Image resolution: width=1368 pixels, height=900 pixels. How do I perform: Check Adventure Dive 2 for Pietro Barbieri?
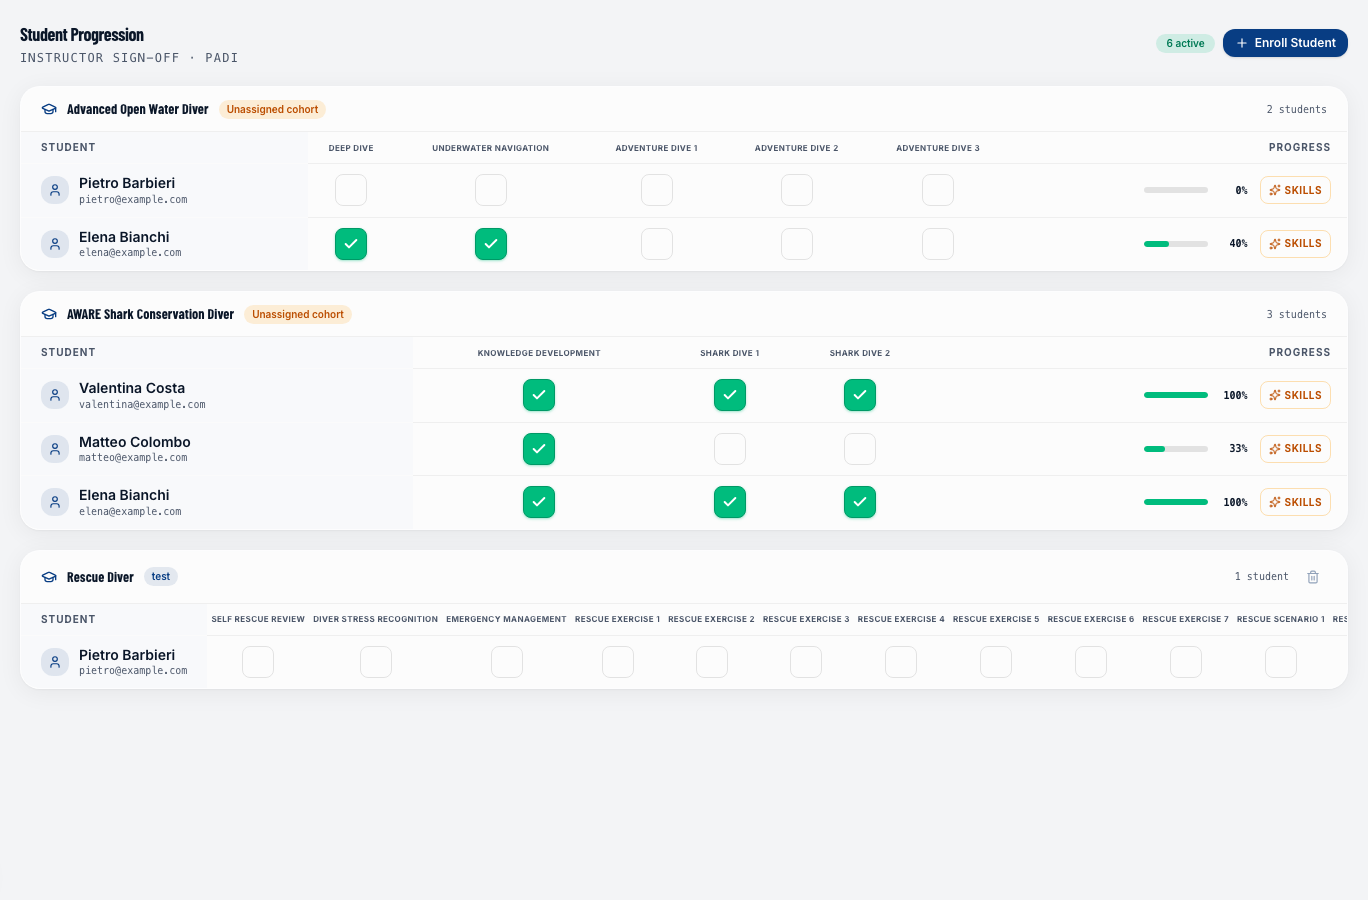click(797, 190)
